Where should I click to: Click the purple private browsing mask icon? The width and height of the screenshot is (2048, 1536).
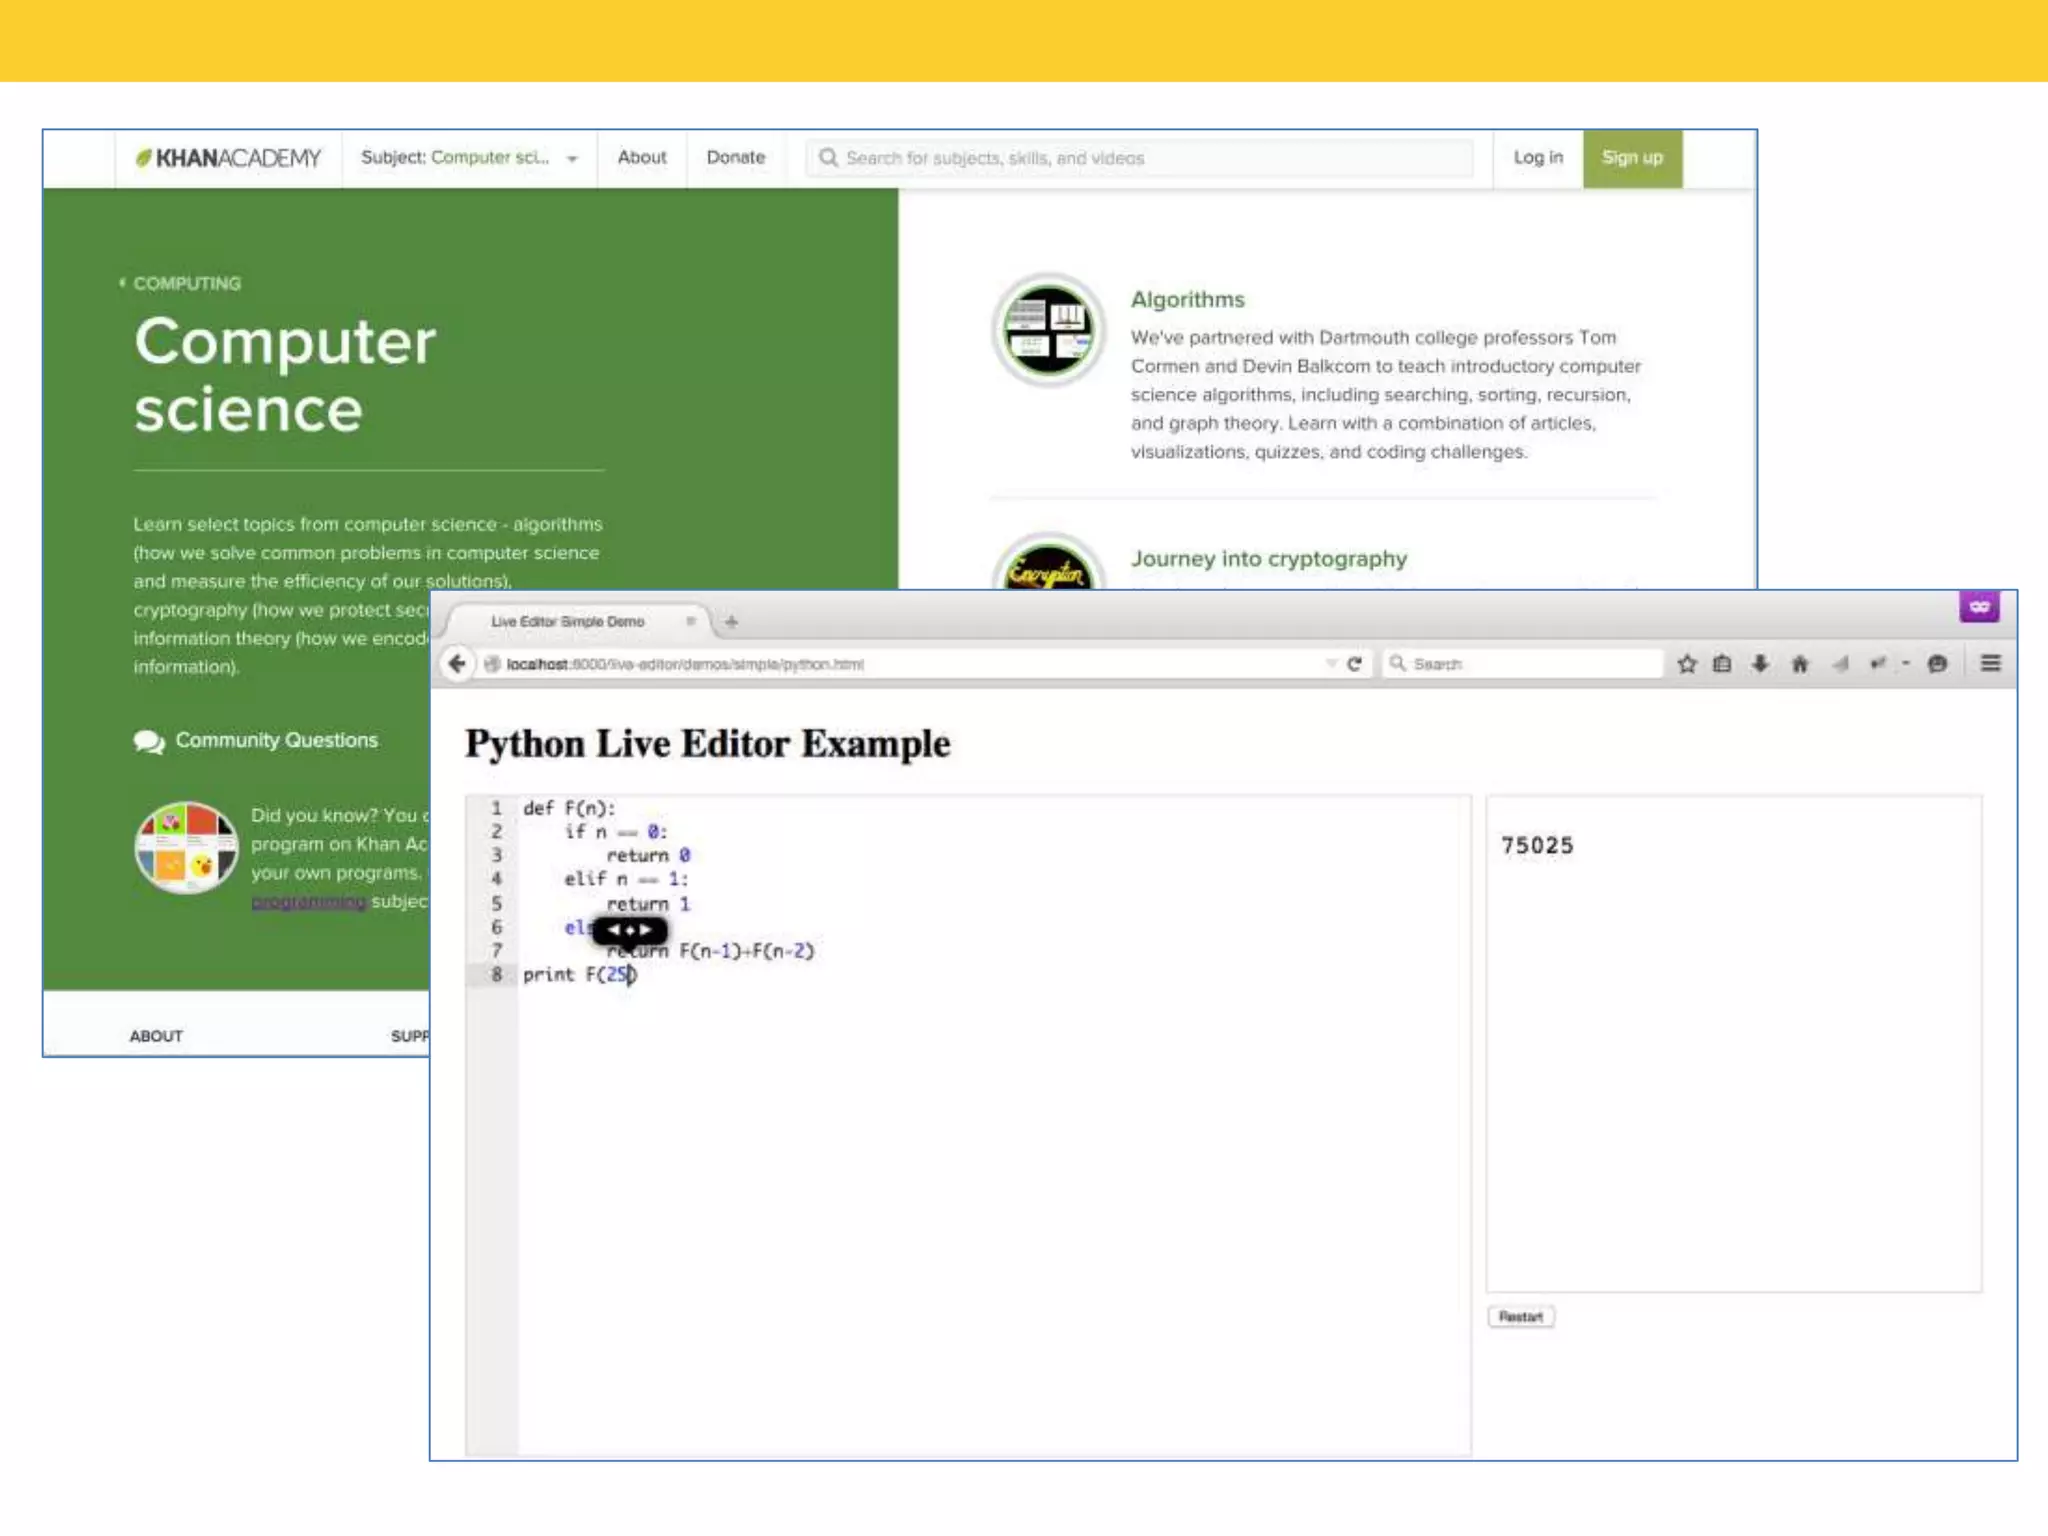tap(1979, 607)
